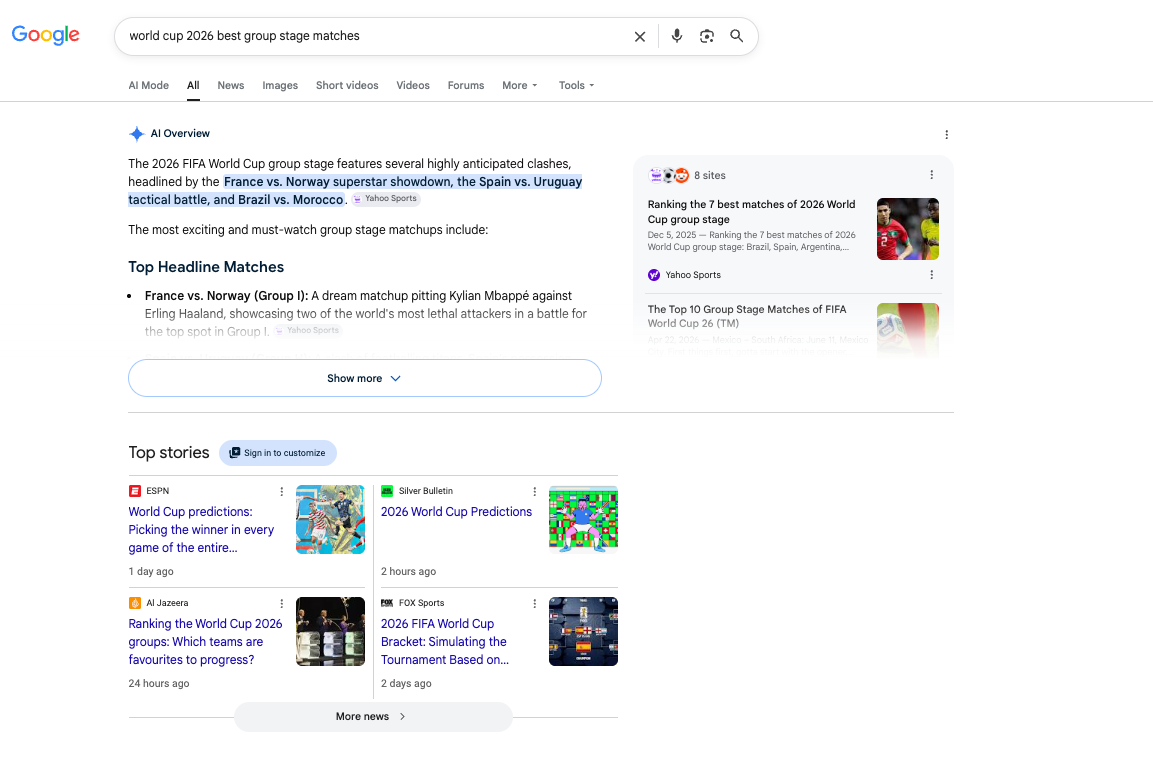Open 2026 World Cup Predictions link
This screenshot has height=764, width=1153.
click(x=456, y=512)
